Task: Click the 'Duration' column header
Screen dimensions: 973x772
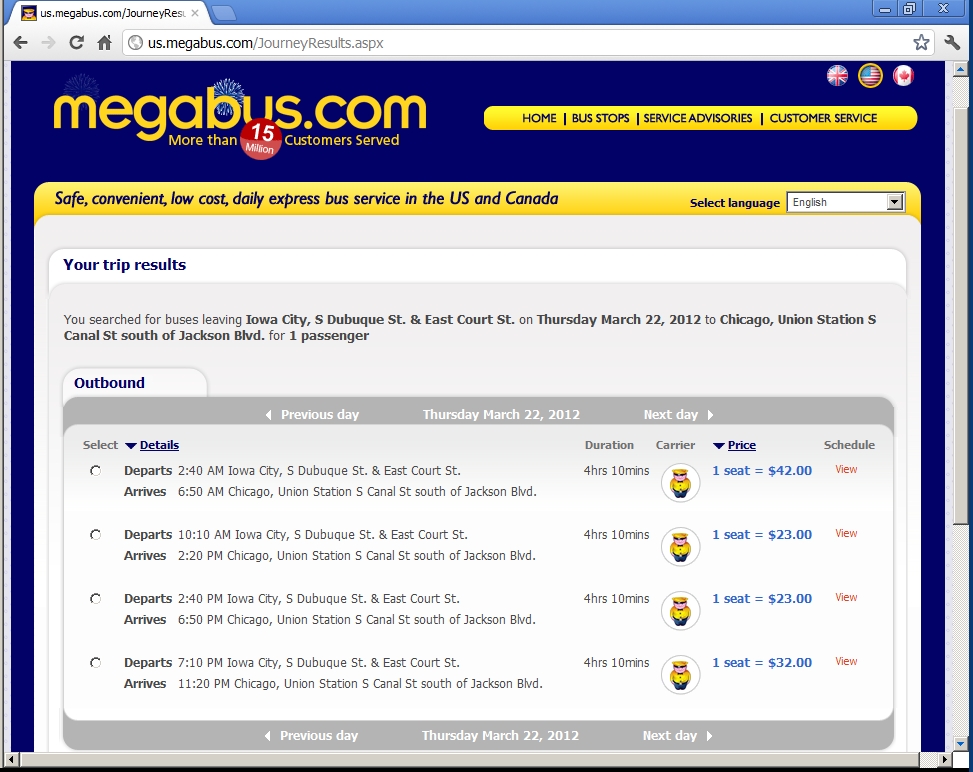Action: coord(609,445)
